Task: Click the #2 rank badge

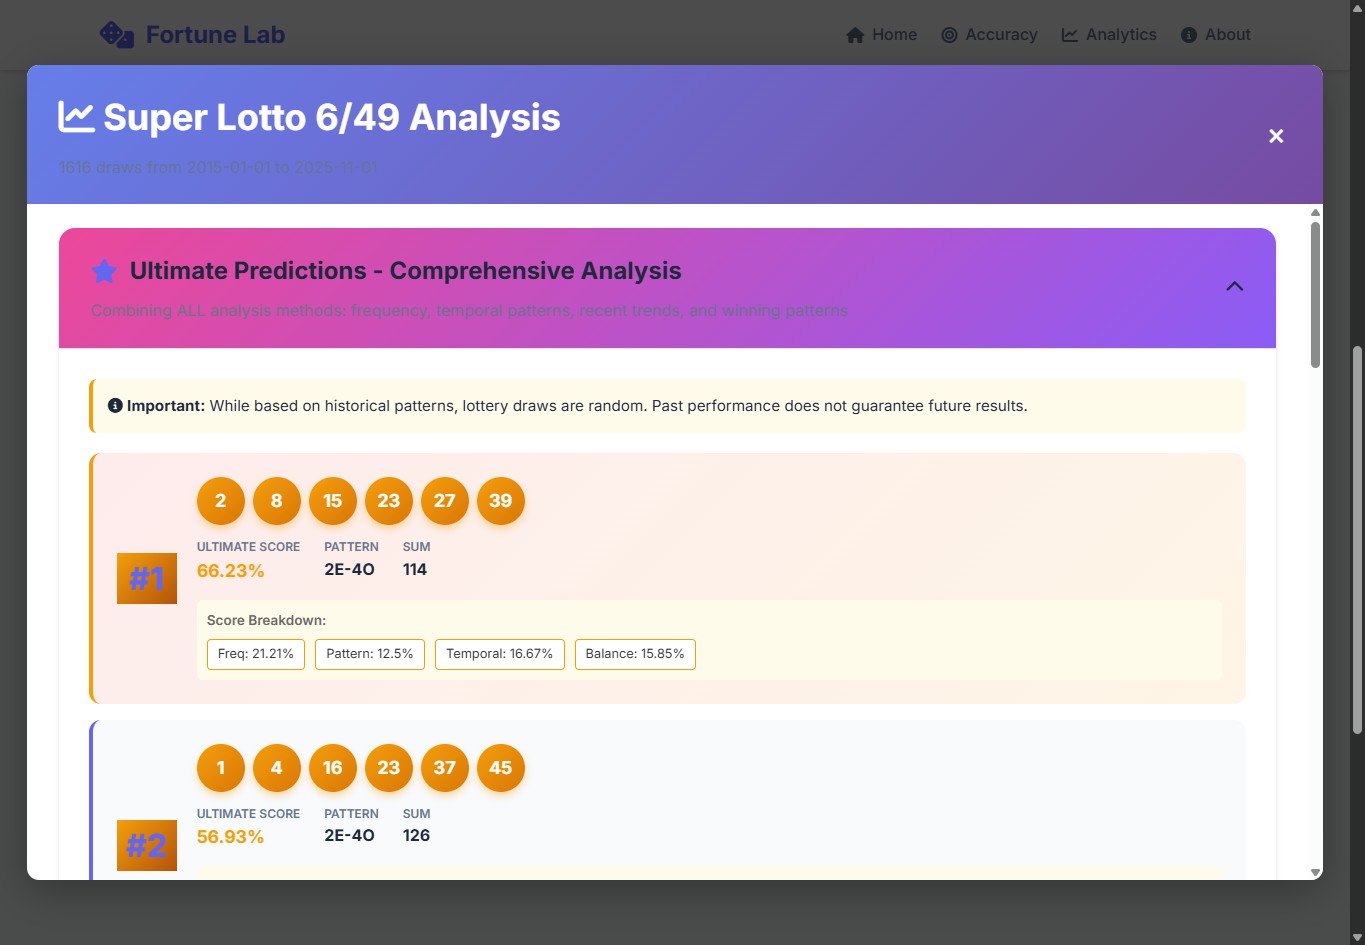Action: coord(147,845)
